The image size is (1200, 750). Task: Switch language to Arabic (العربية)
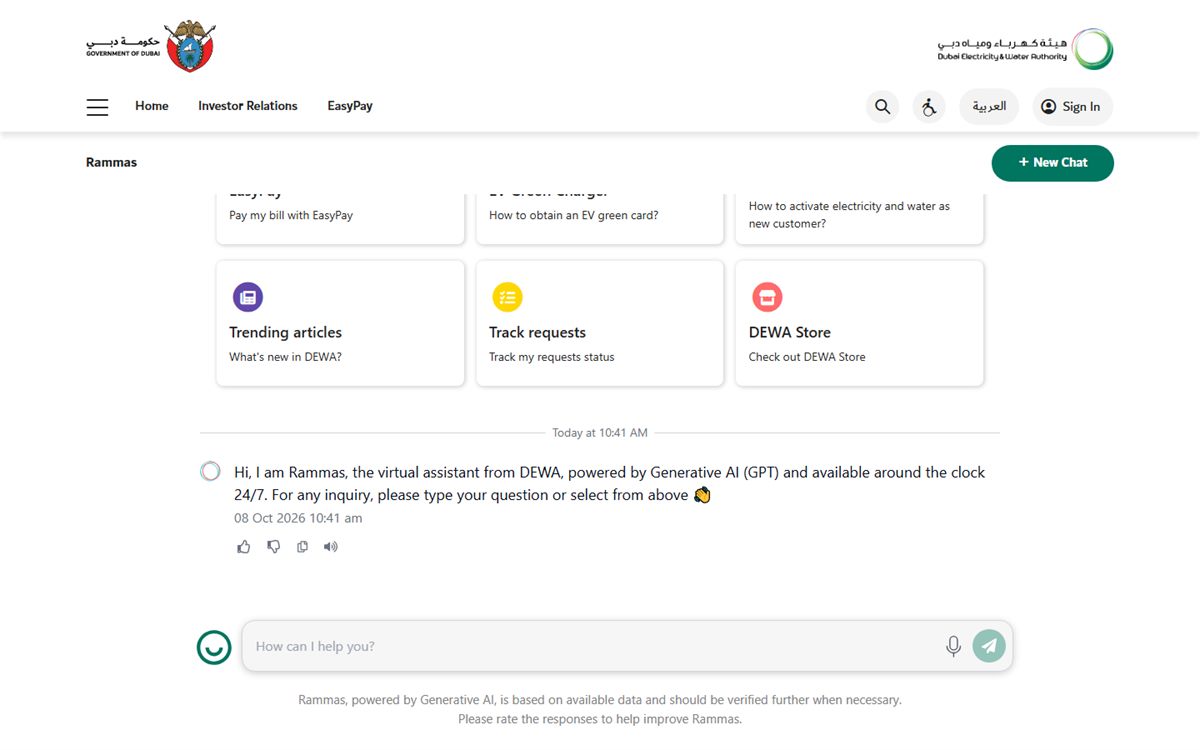tap(989, 107)
